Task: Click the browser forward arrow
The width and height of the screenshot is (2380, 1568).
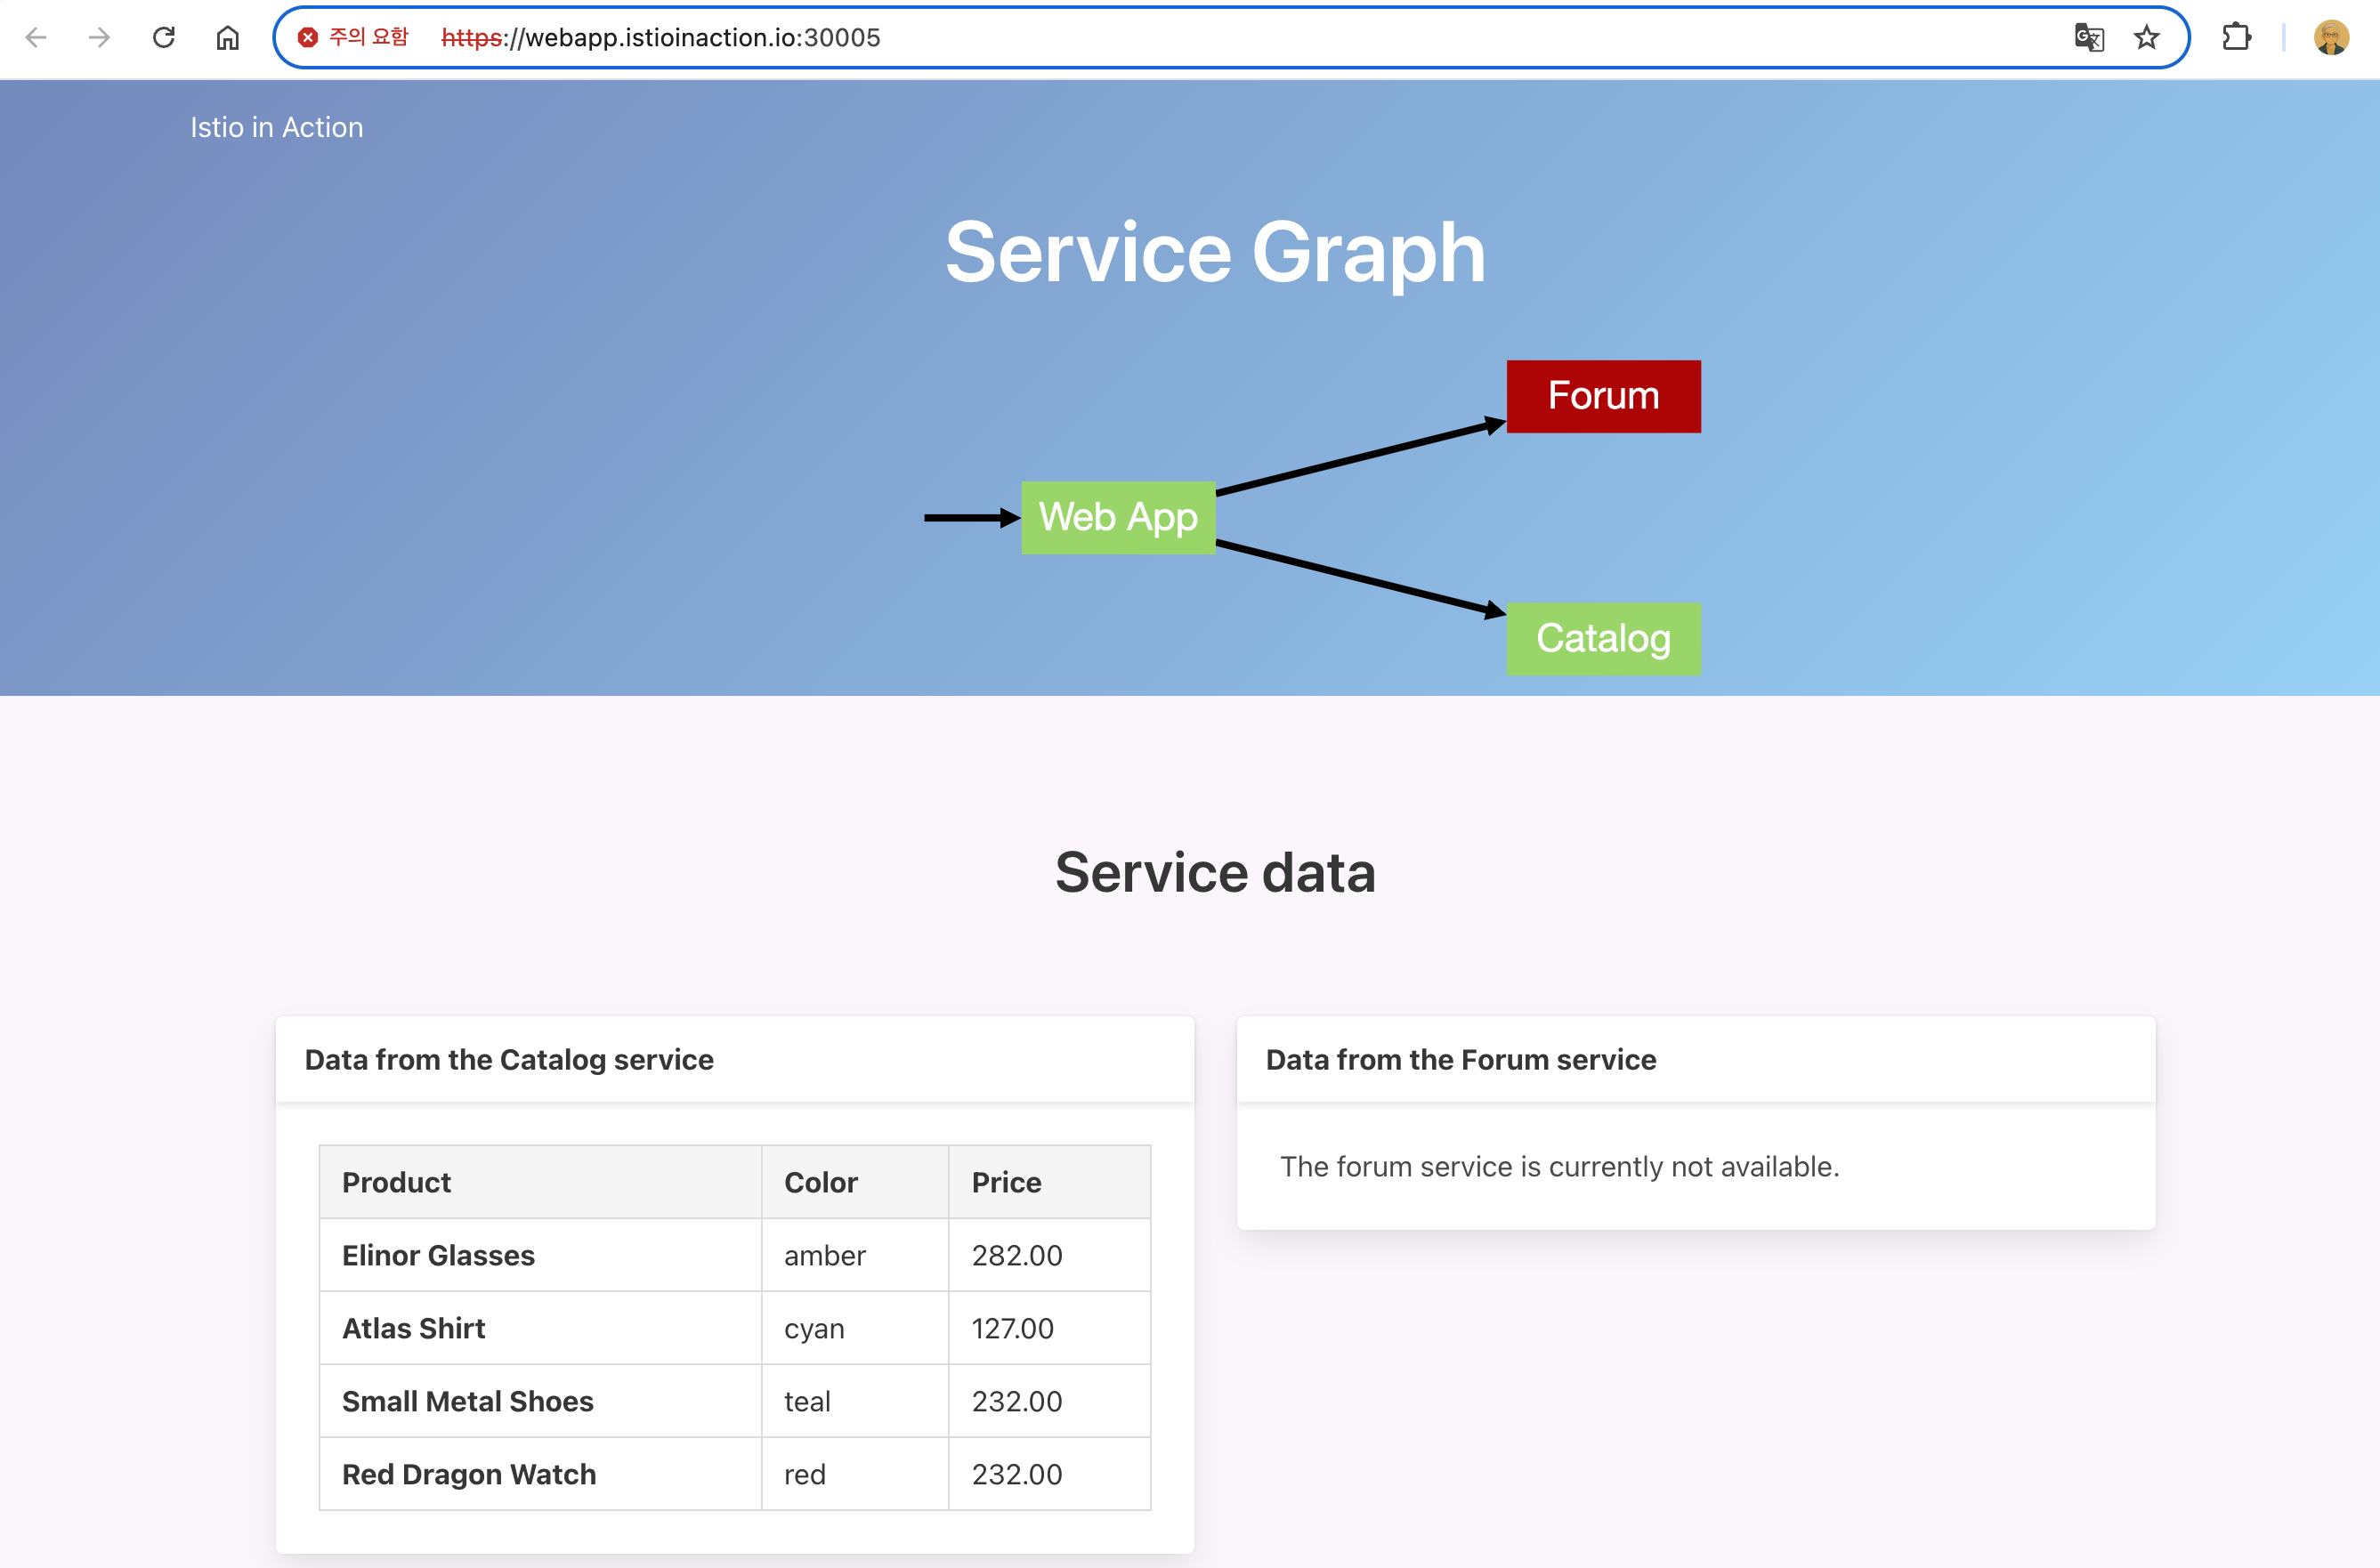Action: click(99, 38)
